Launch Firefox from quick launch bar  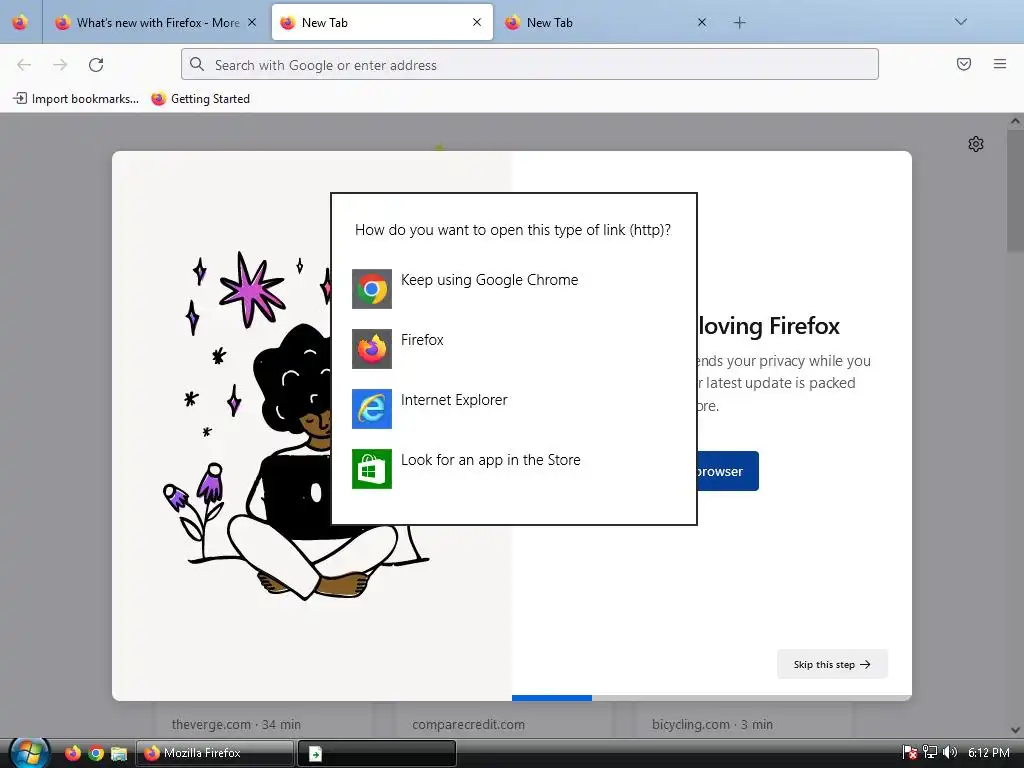click(72, 753)
